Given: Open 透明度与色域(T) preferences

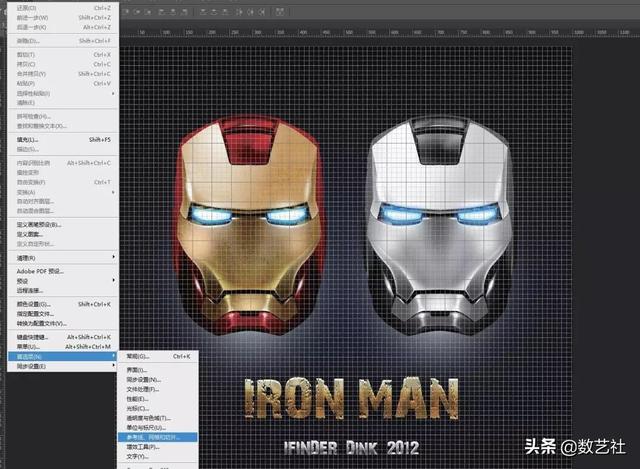Looking at the screenshot, I should point(158,418).
